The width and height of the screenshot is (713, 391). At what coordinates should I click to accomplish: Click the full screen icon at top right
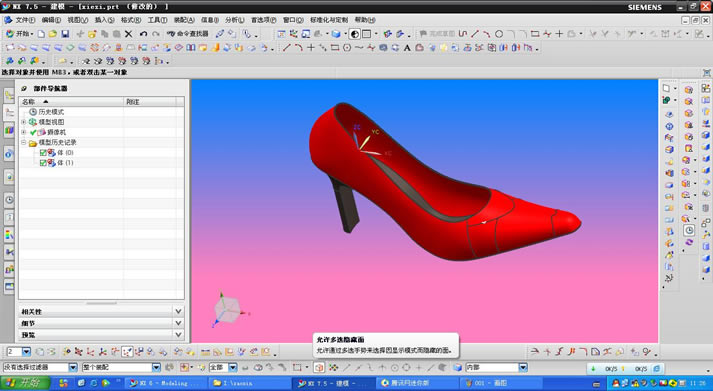pyautogui.click(x=706, y=73)
